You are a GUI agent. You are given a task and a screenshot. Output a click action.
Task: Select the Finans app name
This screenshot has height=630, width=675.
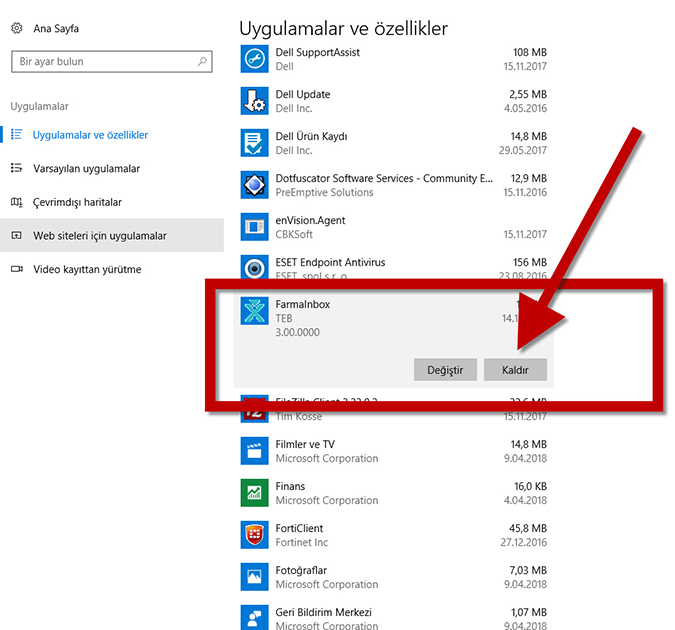[290, 486]
